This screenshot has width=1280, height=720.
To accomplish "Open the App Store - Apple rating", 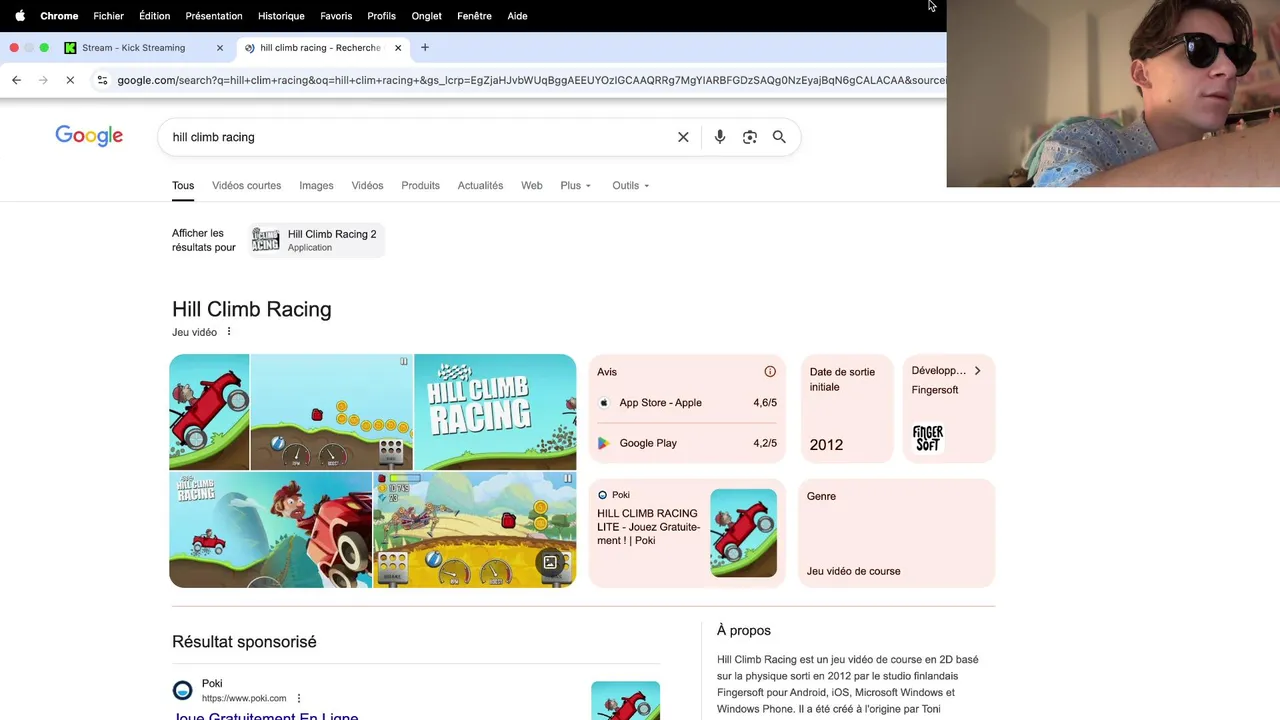I will (687, 403).
